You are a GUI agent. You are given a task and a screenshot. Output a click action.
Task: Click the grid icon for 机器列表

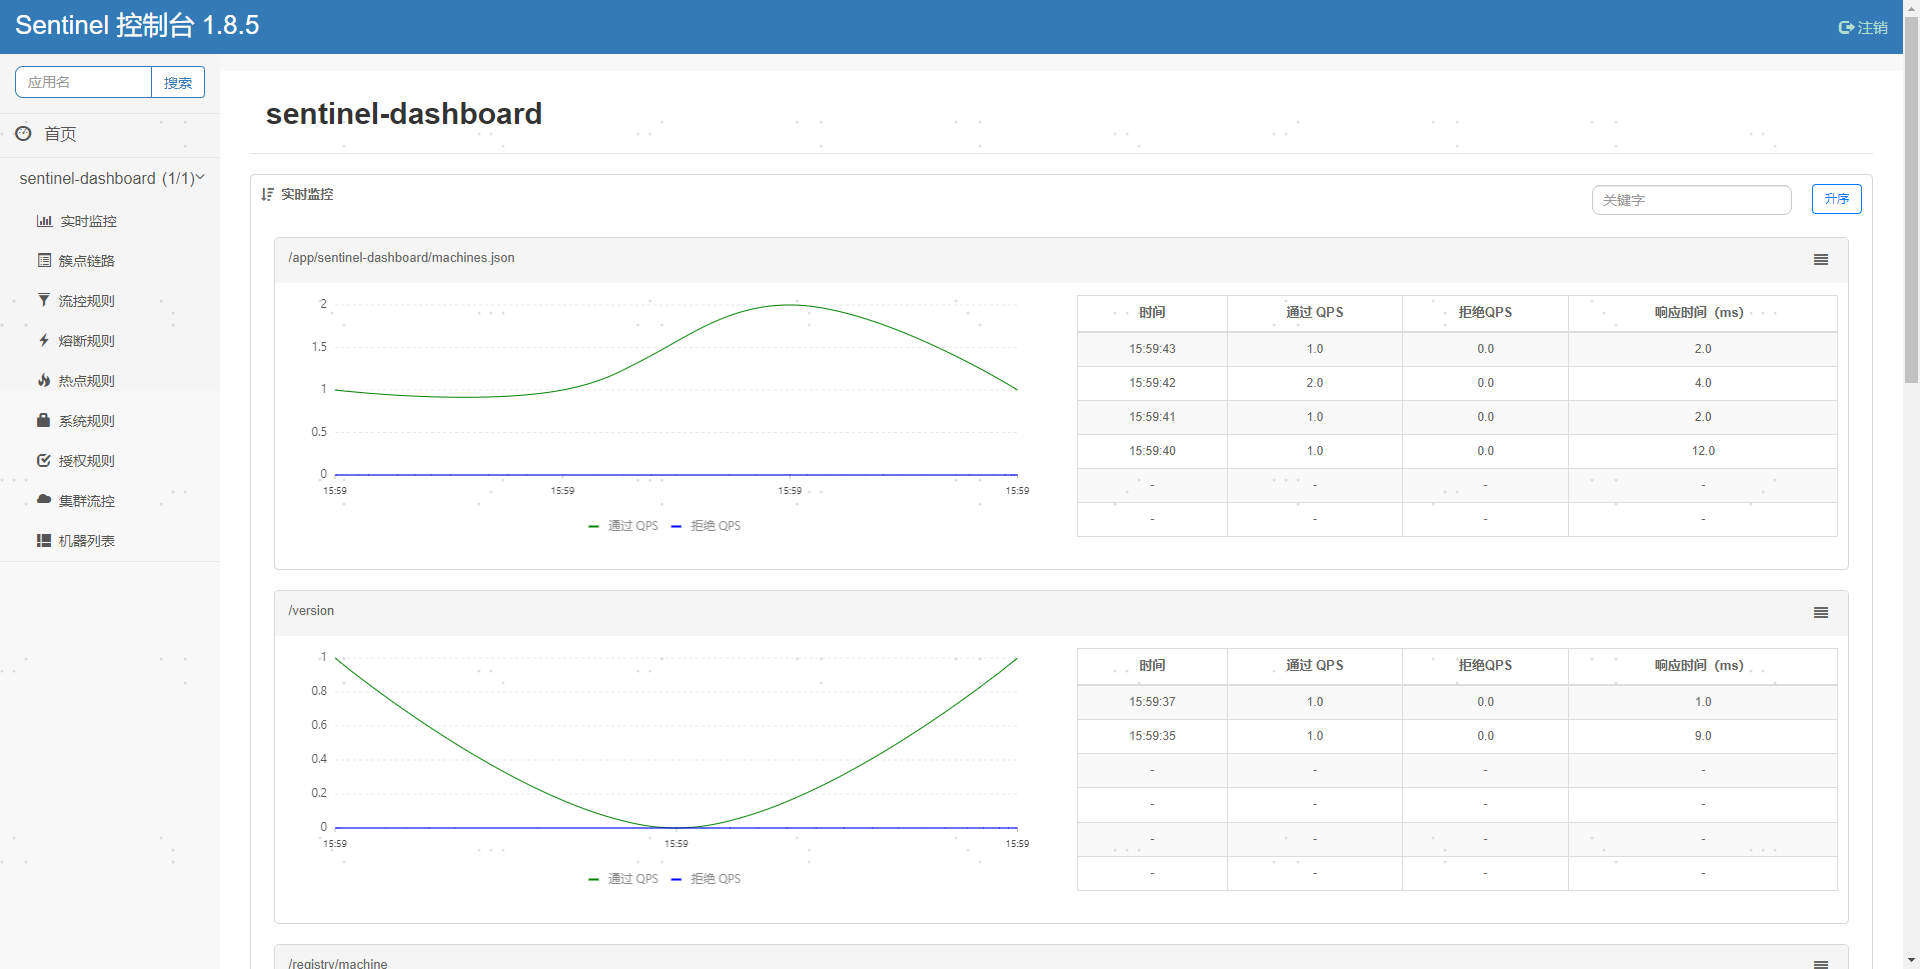point(44,540)
